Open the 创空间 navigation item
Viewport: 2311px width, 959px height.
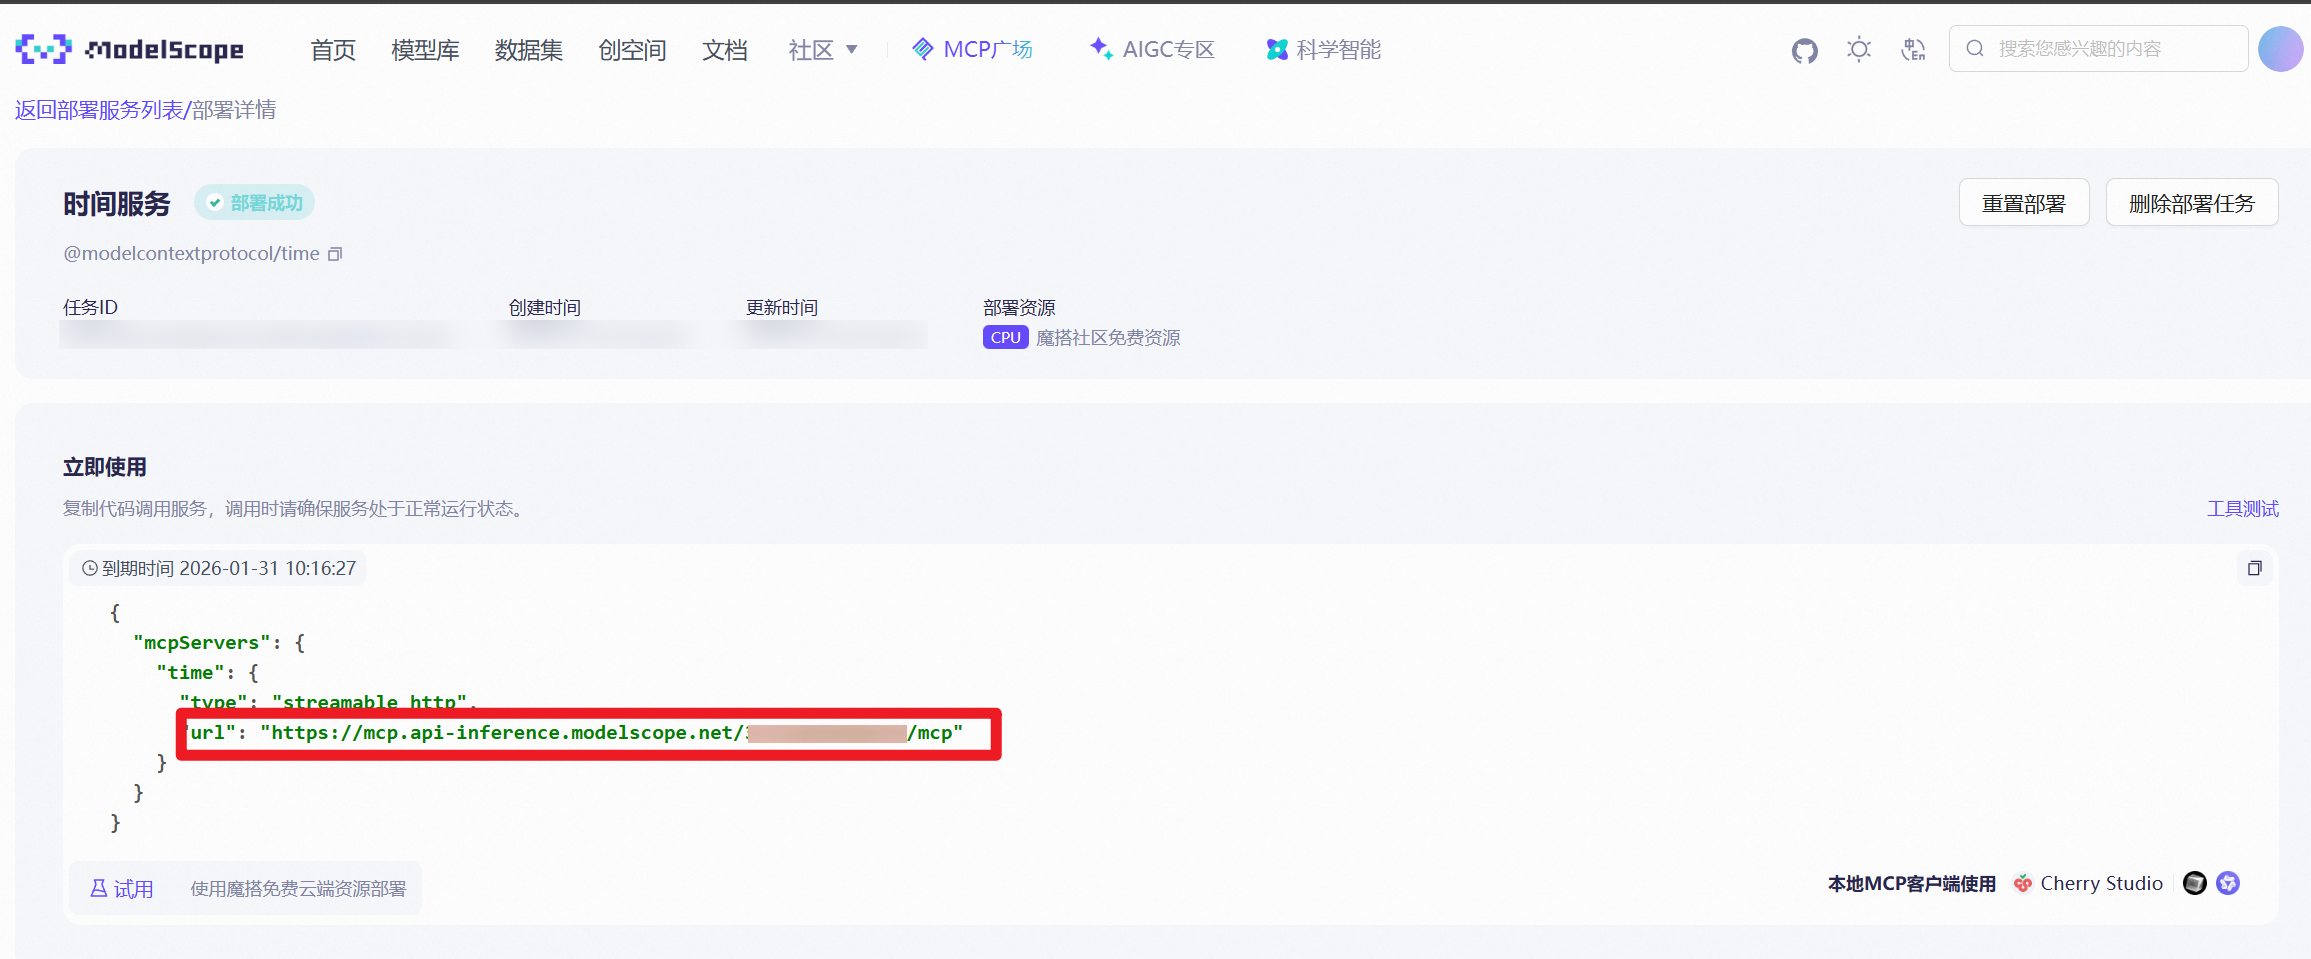pos(632,50)
